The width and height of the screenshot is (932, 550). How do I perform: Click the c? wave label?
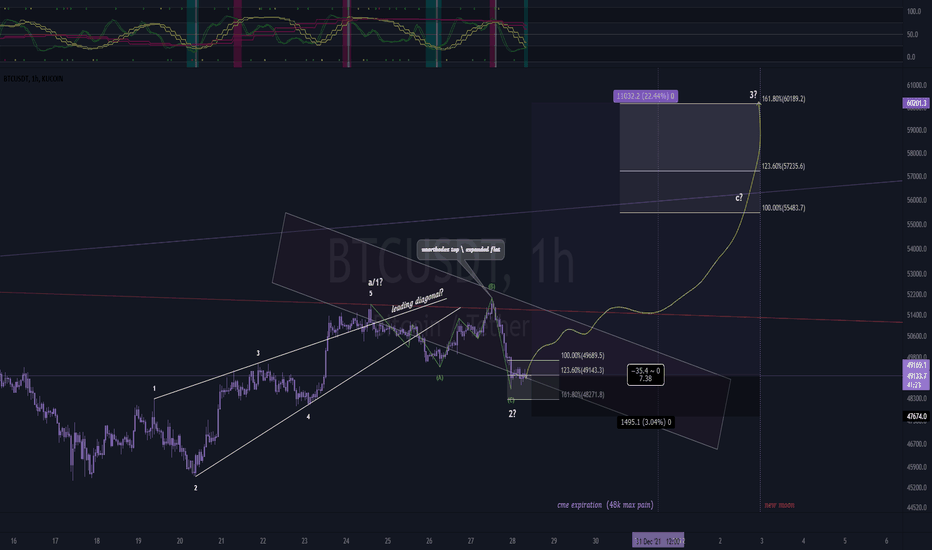739,197
